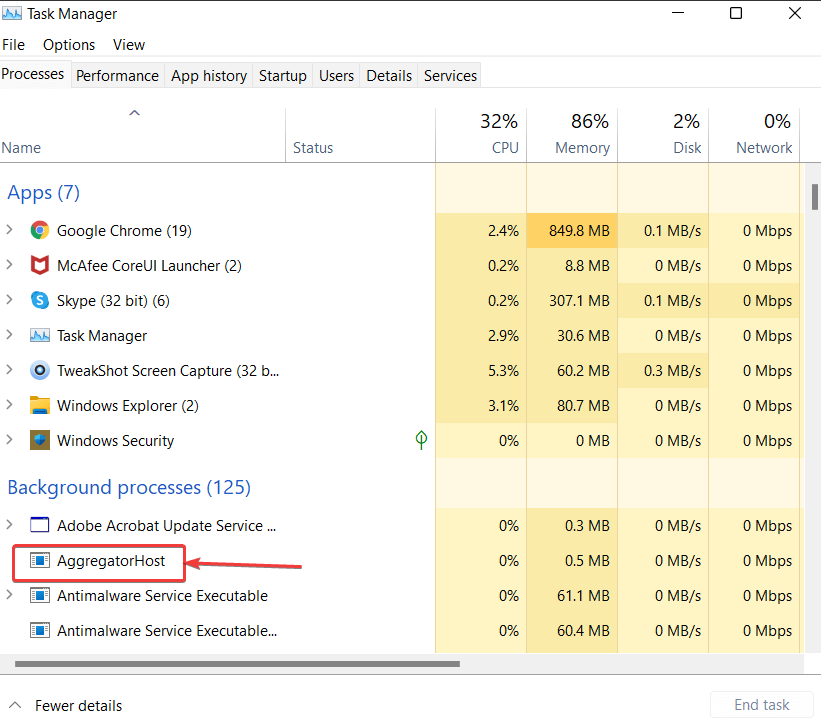Sort processes by the CPU column

pyautogui.click(x=481, y=135)
